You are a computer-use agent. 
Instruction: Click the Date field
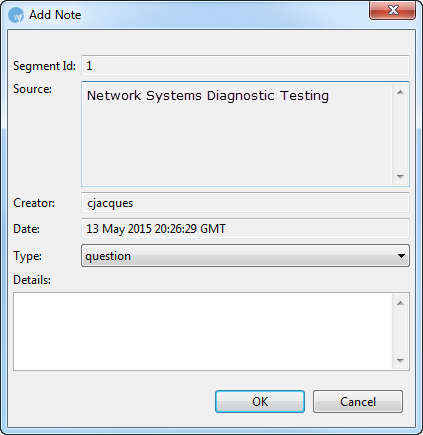click(245, 229)
